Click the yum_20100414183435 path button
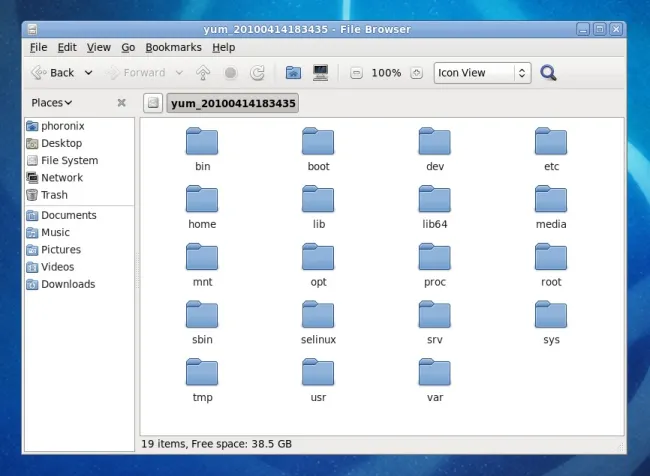This screenshot has height=476, width=650. click(x=233, y=103)
